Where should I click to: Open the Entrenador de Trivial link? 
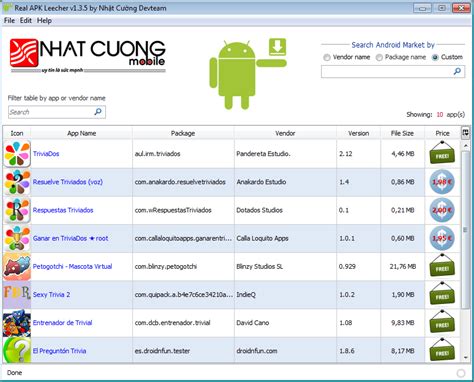coord(62,323)
